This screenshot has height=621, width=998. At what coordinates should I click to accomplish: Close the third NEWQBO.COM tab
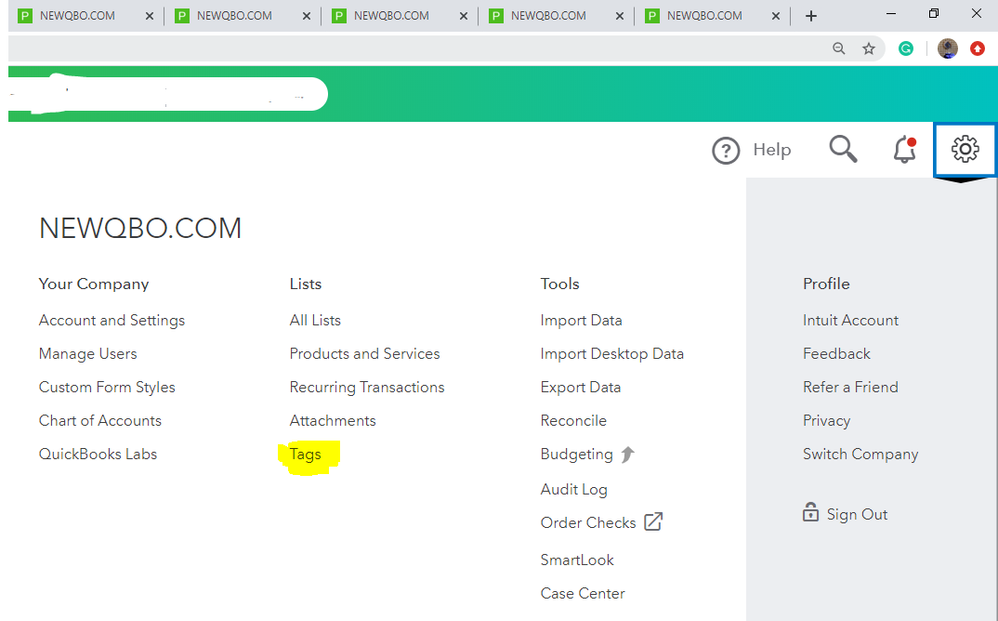pos(463,16)
